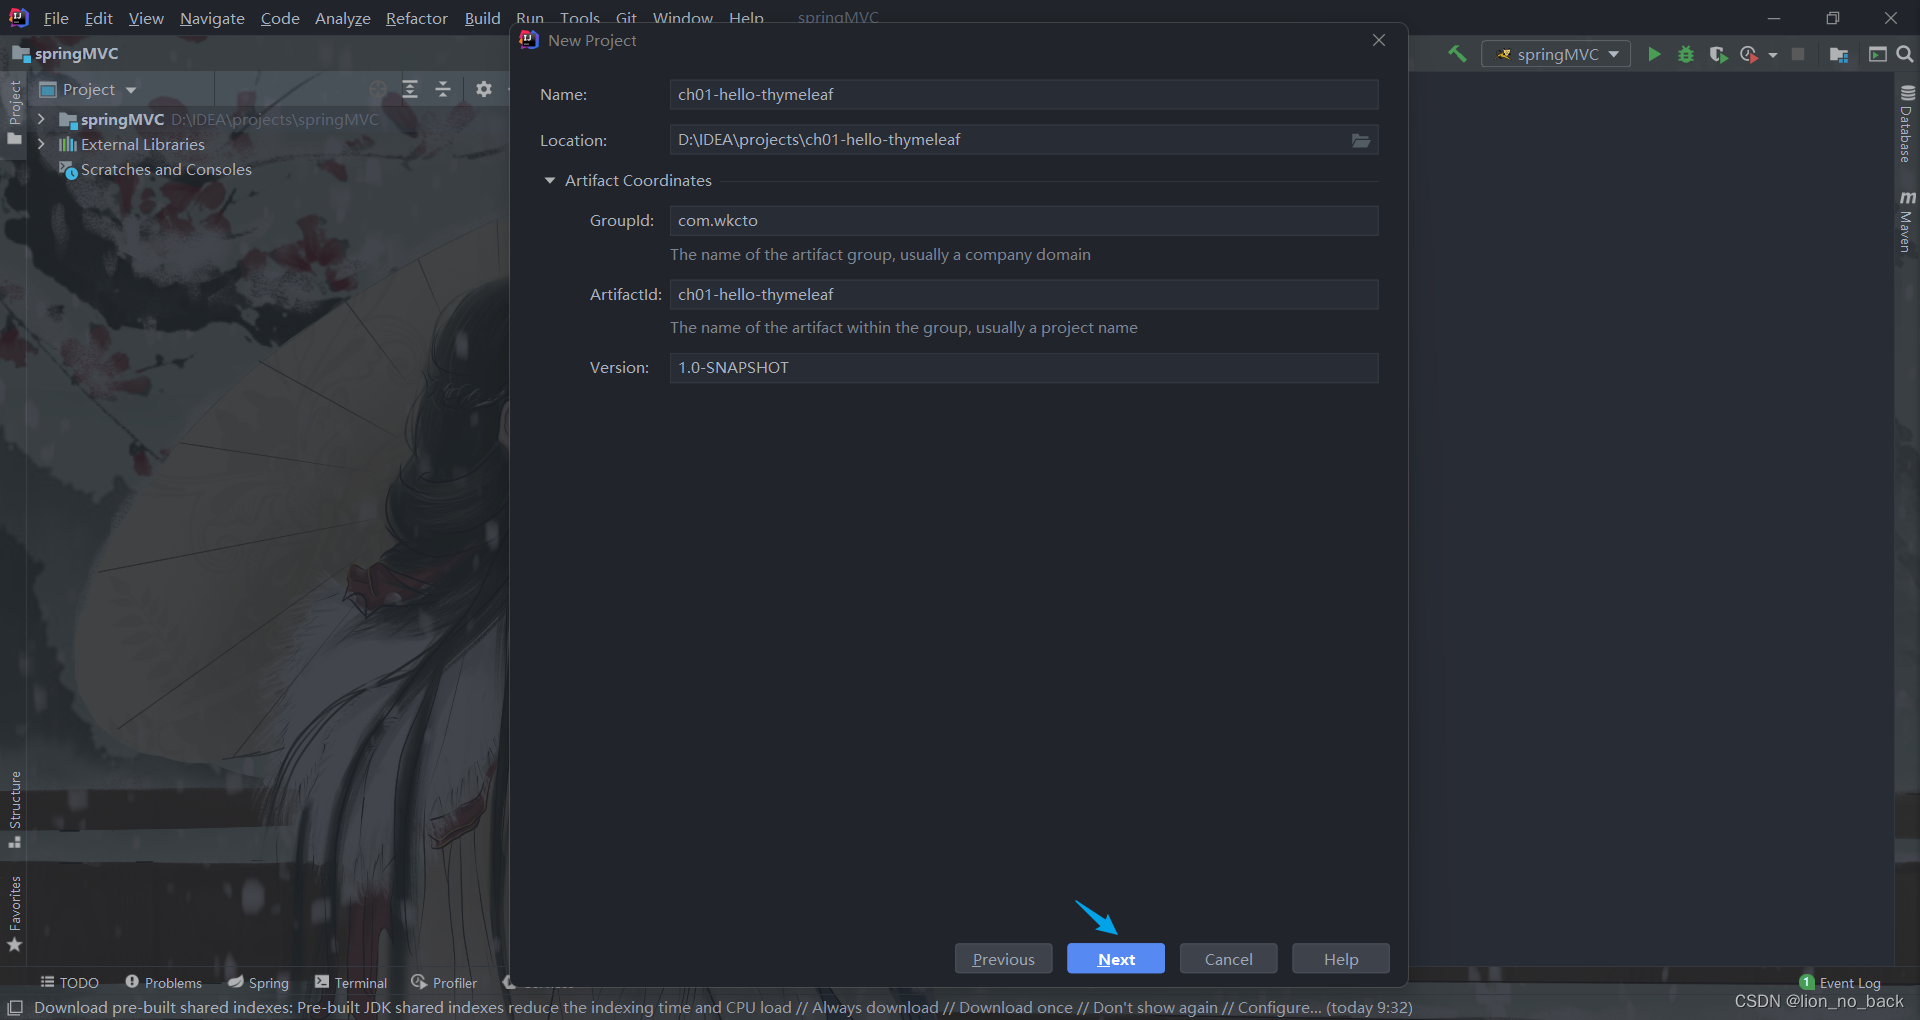Open the springMVC run configuration dropdown
Image resolution: width=1920 pixels, height=1020 pixels.
(1556, 54)
